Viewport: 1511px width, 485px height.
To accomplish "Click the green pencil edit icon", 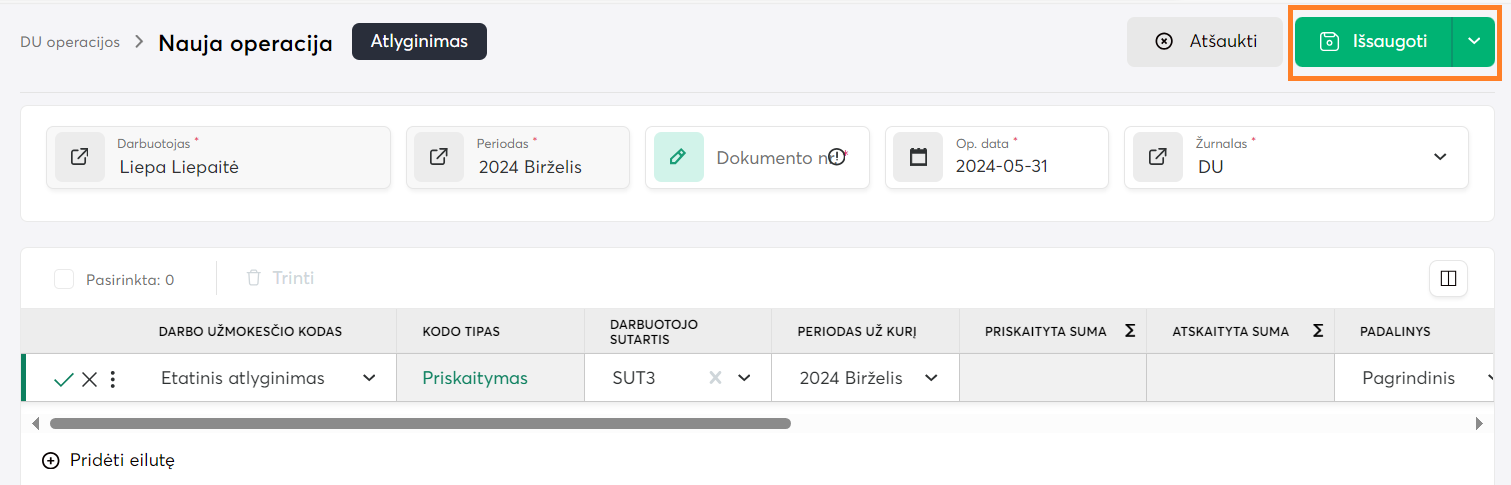I will point(678,157).
